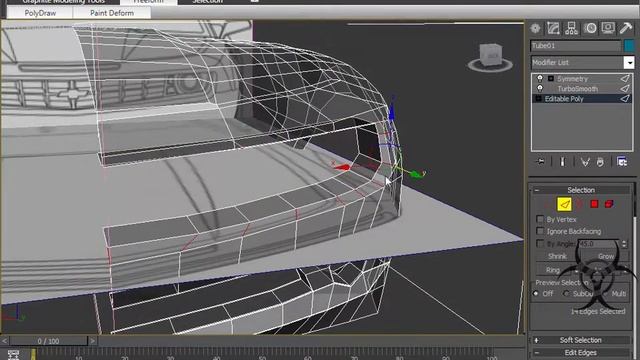Click the Tube01 object name field
The height and width of the screenshot is (360, 640).
[576, 46]
